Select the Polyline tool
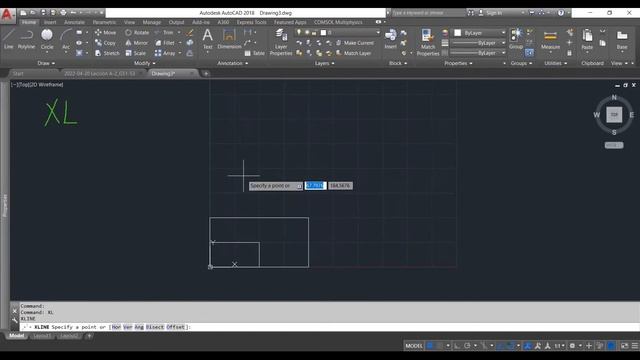Viewport: 640px width, 360px height. (27, 40)
